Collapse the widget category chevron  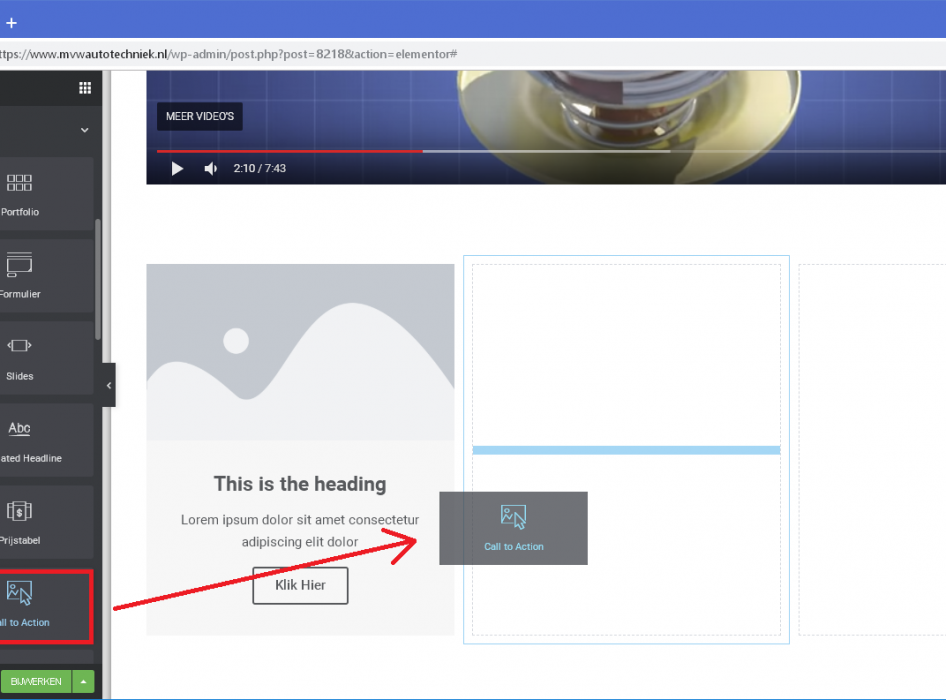click(84, 130)
